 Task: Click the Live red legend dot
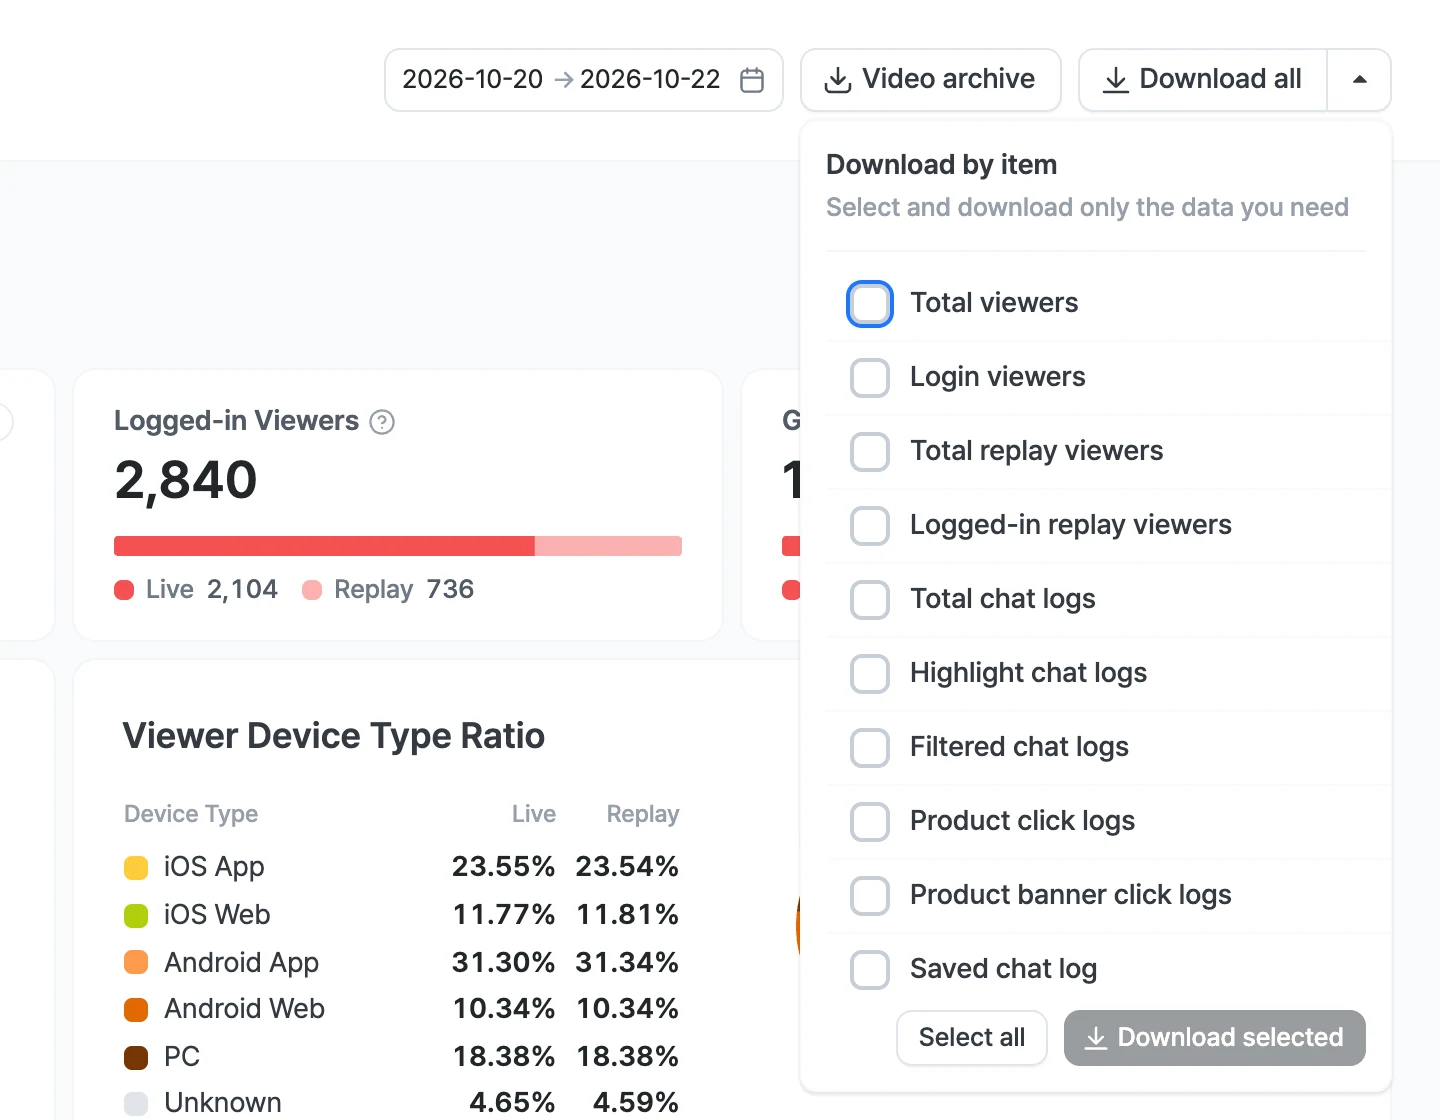click(x=124, y=590)
